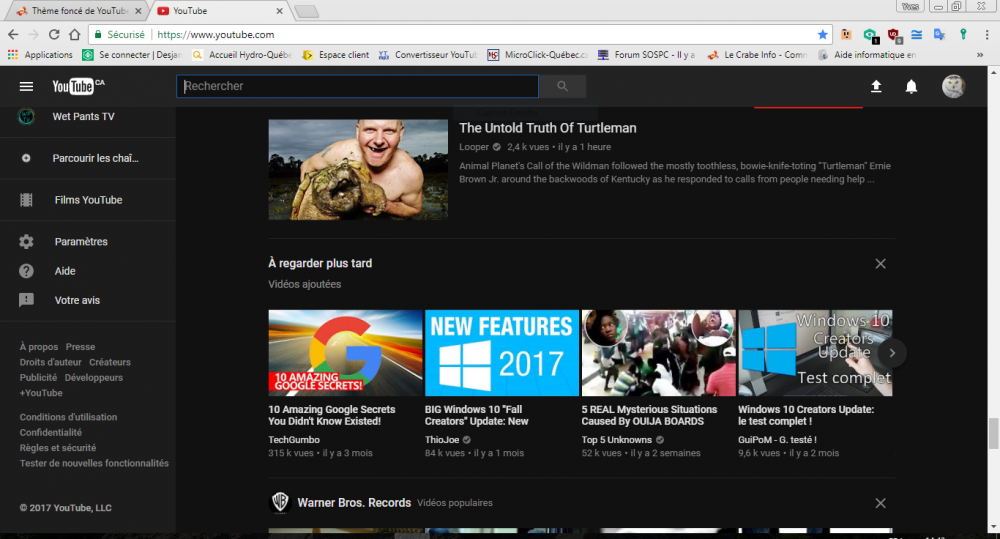Viewport: 1000px width, 539px height.
Task: Switch to the Thème foncé de YouTube tab
Action: 75,10
